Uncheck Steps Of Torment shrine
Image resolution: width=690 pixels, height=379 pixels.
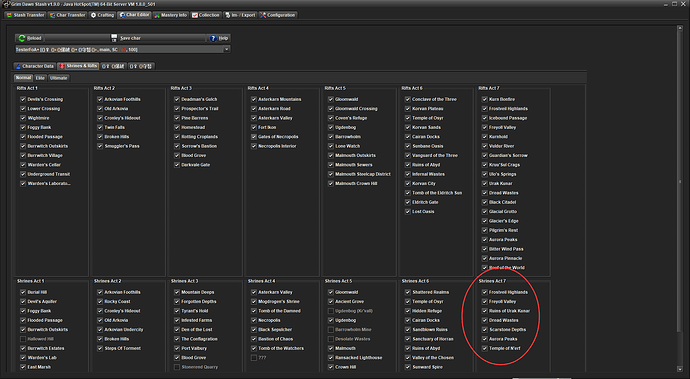[100, 348]
